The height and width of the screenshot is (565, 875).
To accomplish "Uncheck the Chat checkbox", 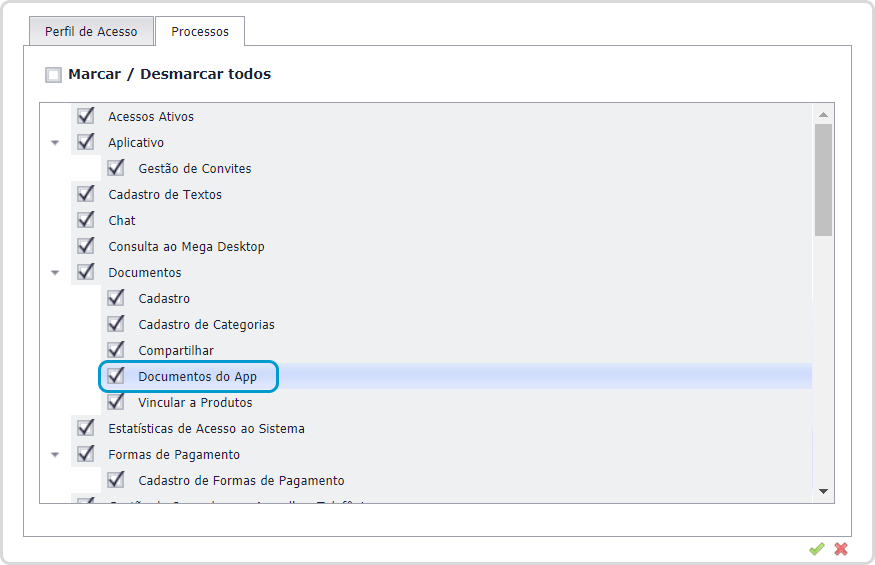I will pyautogui.click(x=86, y=220).
